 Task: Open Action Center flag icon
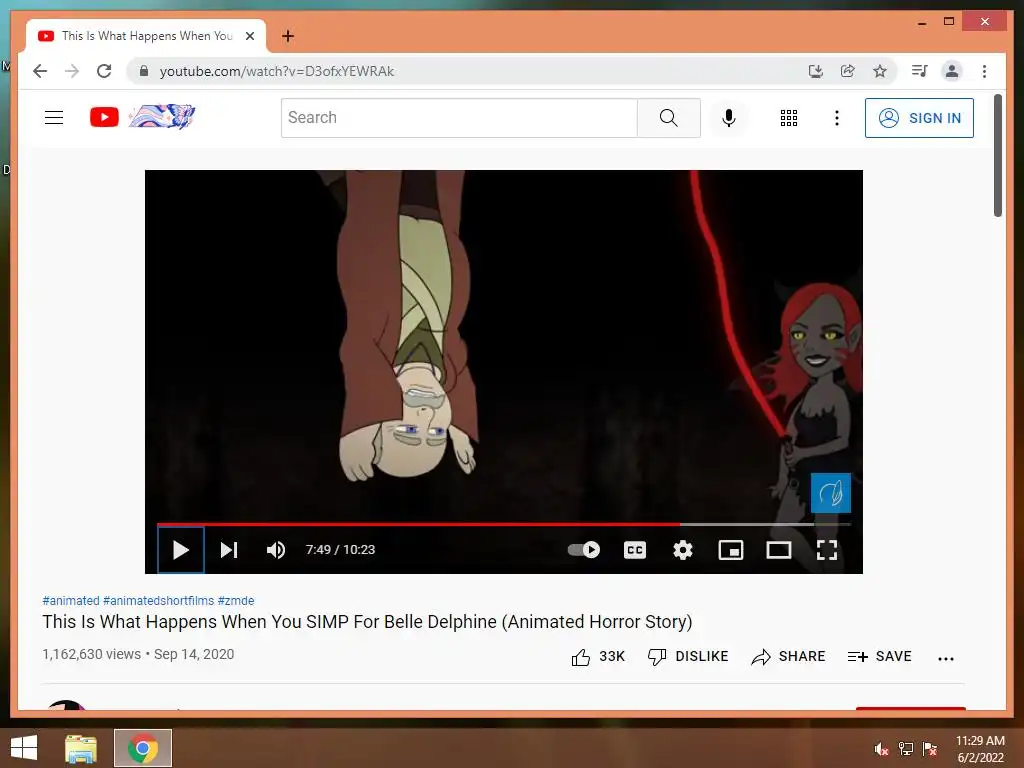click(930, 749)
